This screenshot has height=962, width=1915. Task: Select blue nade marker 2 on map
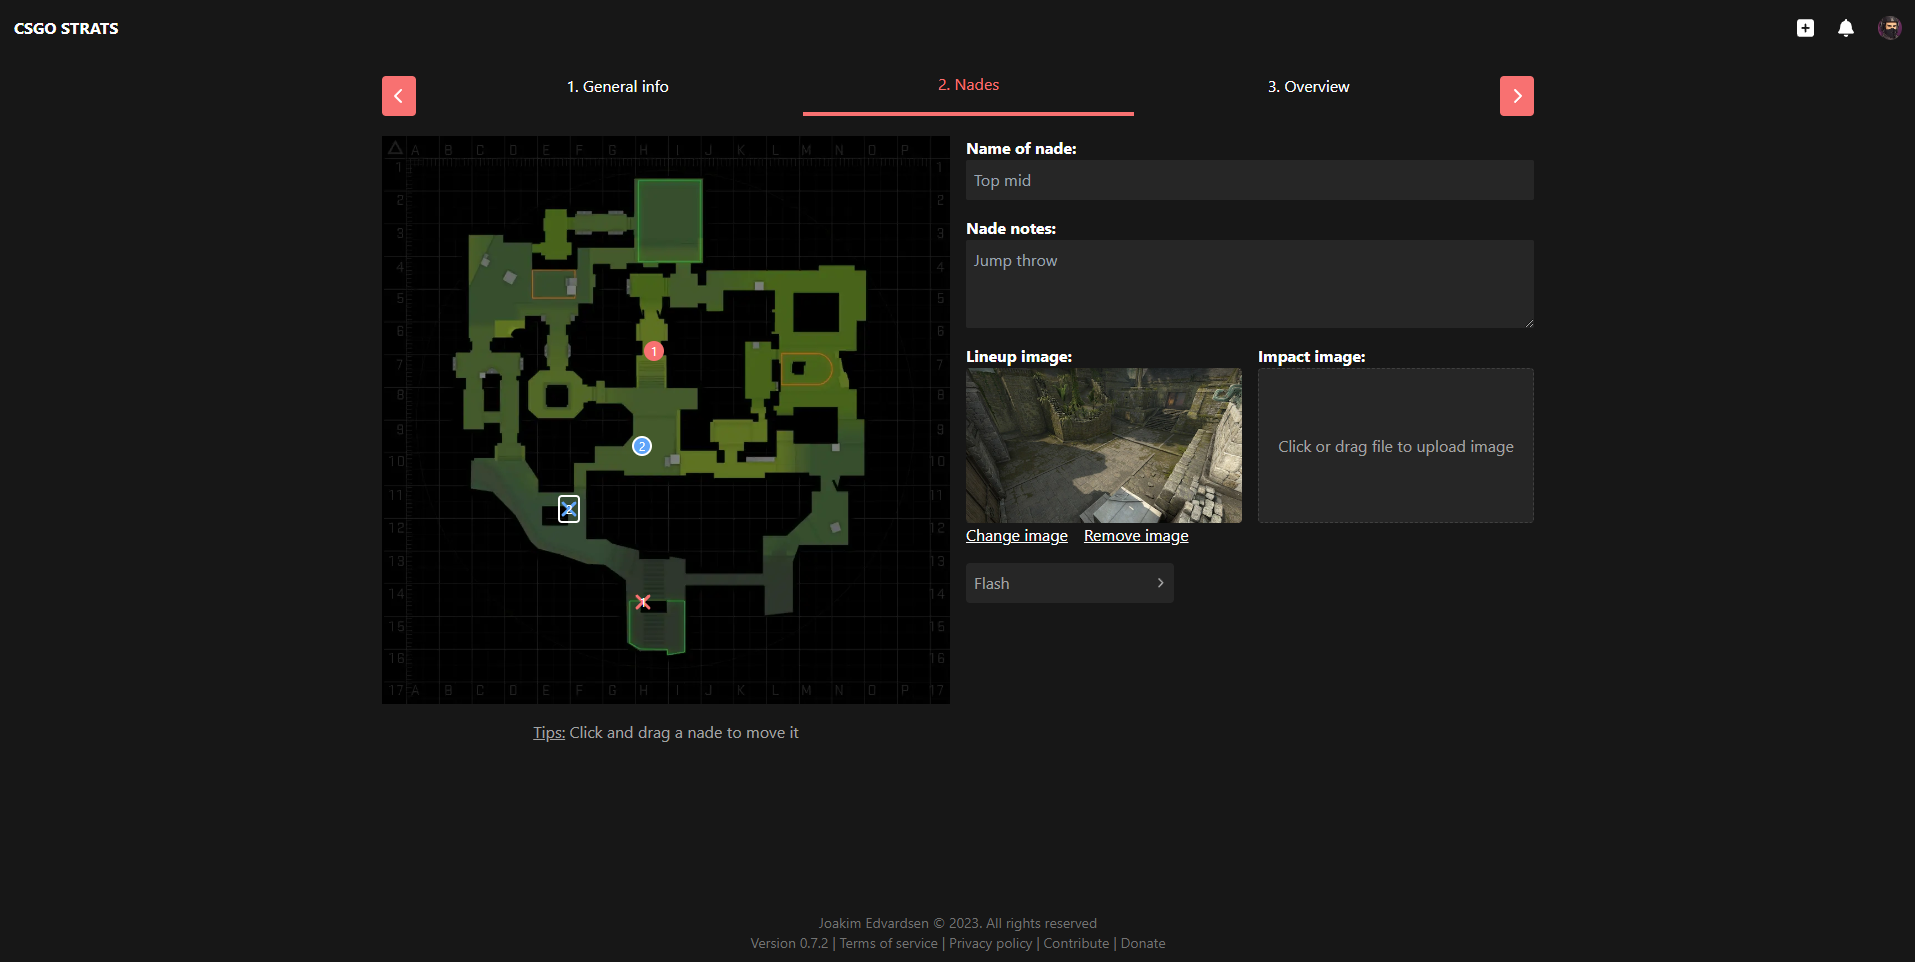tap(642, 446)
